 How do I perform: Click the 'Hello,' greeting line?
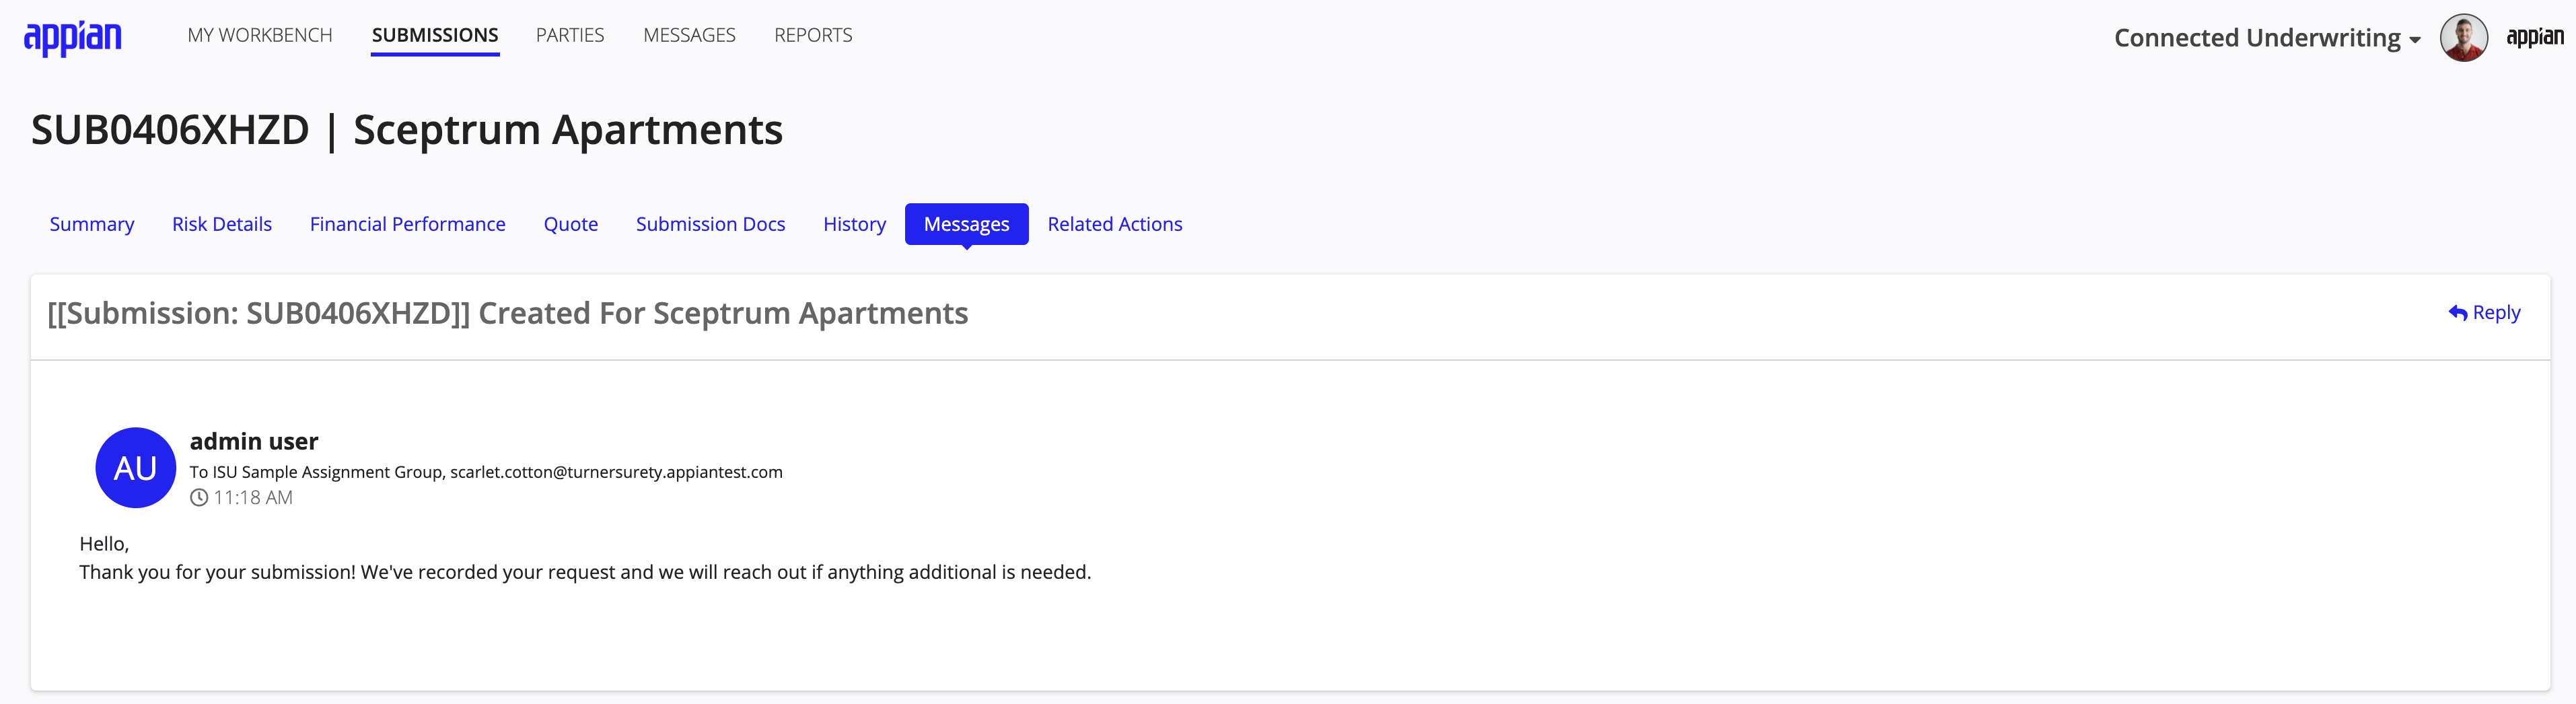click(x=104, y=544)
